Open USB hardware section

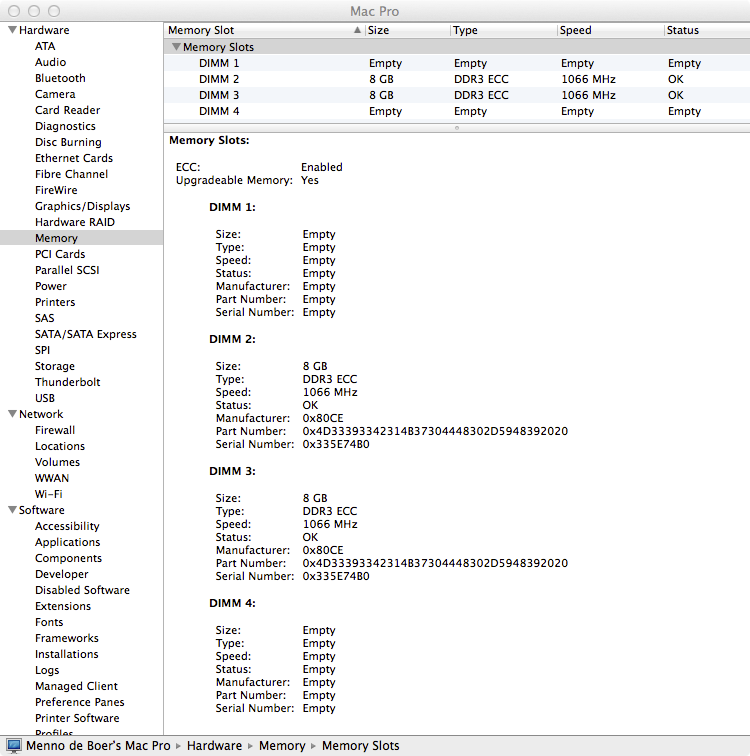[45, 398]
